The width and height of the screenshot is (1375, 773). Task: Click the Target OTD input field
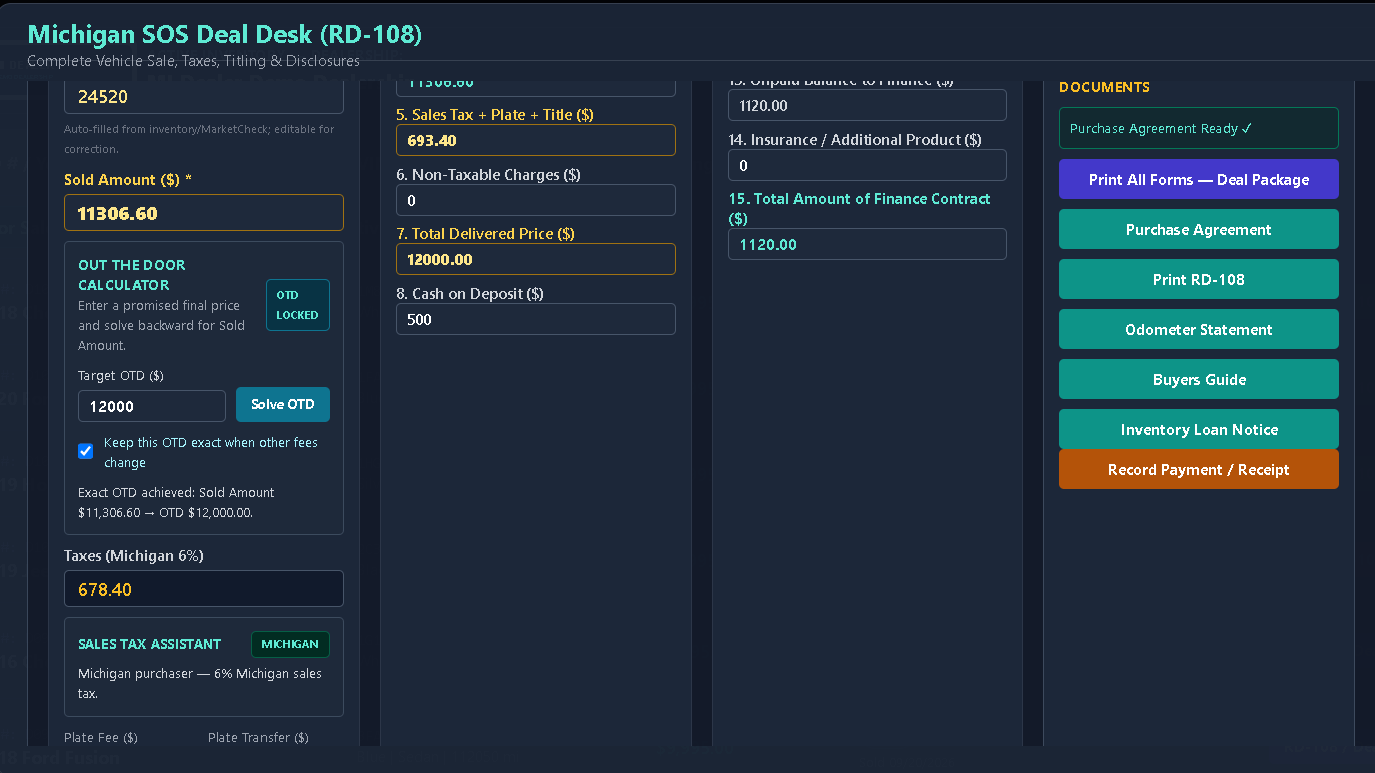[x=152, y=406]
